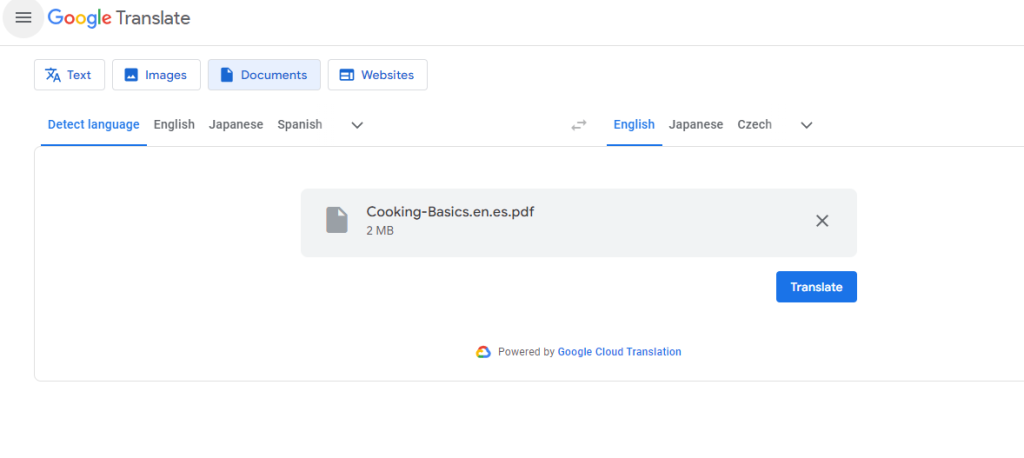Image resolution: width=1024 pixels, height=458 pixels.
Task: Switch to Text translation mode
Action: tap(69, 75)
